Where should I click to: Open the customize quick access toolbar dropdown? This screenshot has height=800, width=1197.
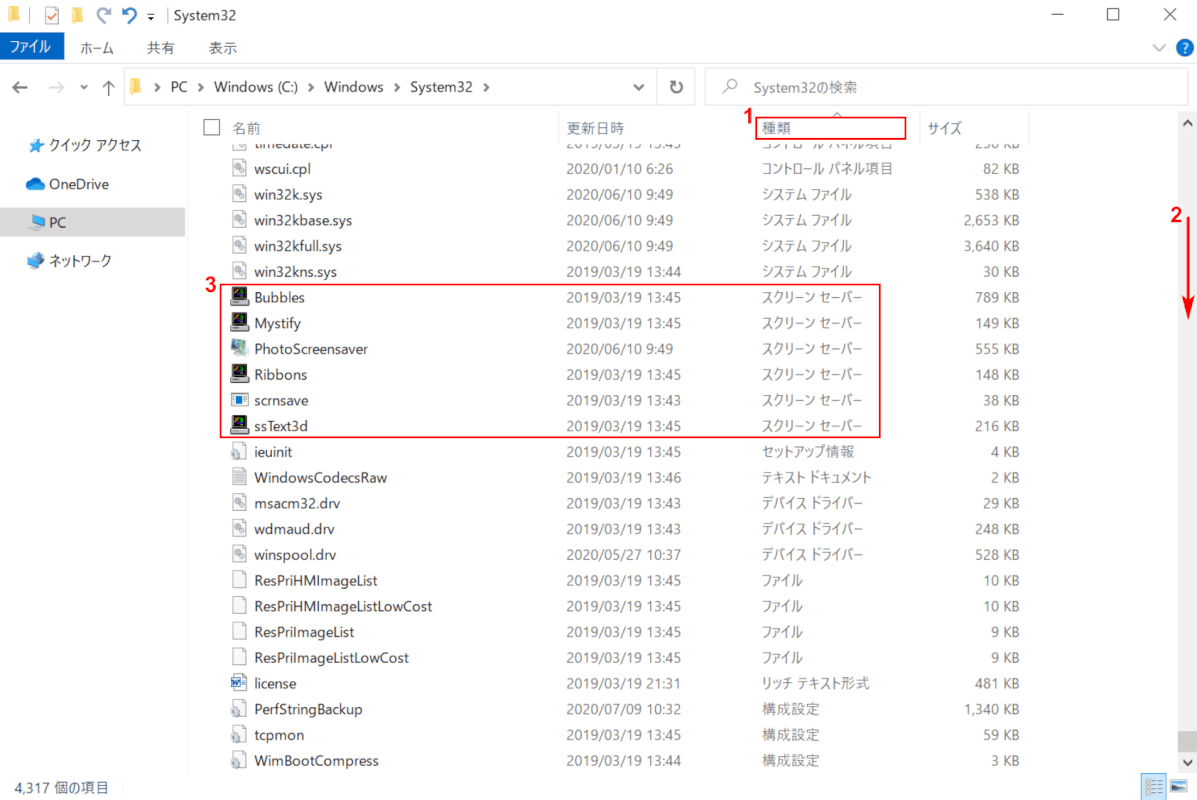pos(151,17)
